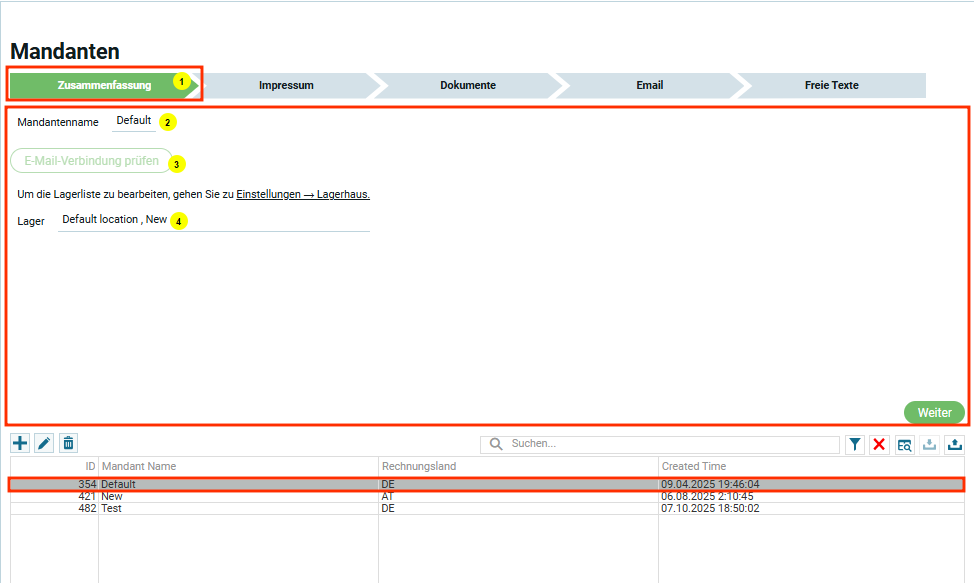Open the filter funnel icon
The image size is (974, 583).
coord(855,445)
